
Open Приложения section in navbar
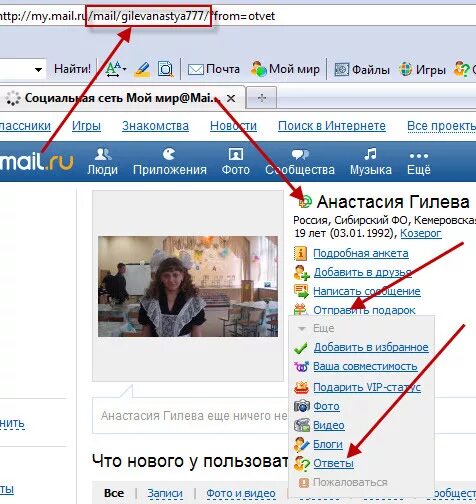coord(170,162)
